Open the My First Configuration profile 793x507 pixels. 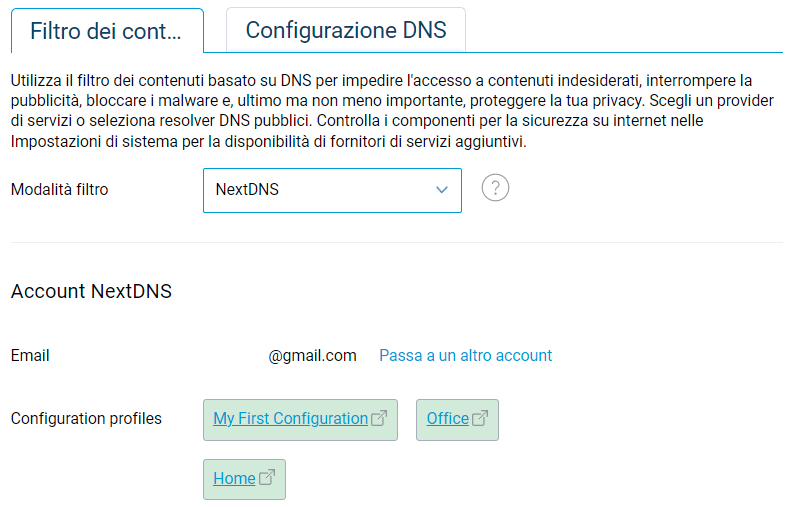(290, 419)
